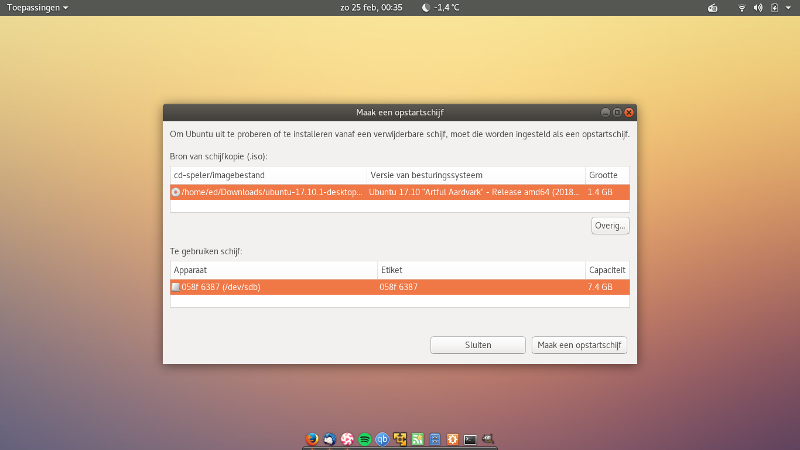The image size is (800, 450).
Task: Click the disc icon of the ISO row
Action: click(x=176, y=192)
